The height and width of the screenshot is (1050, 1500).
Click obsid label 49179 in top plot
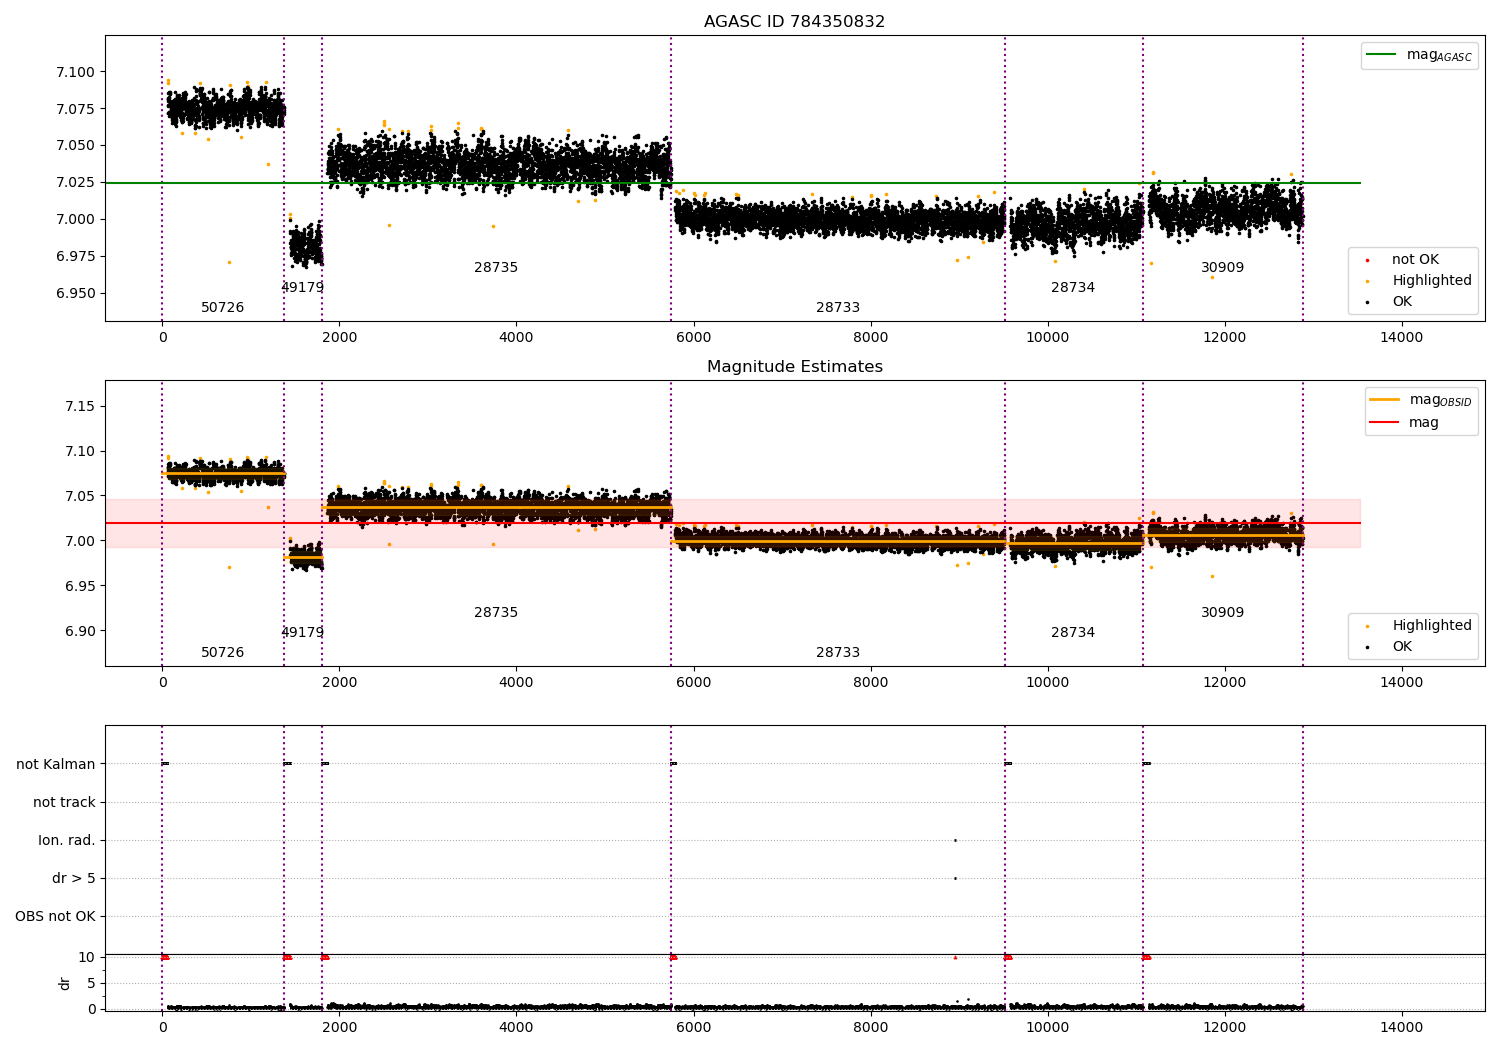click(302, 288)
